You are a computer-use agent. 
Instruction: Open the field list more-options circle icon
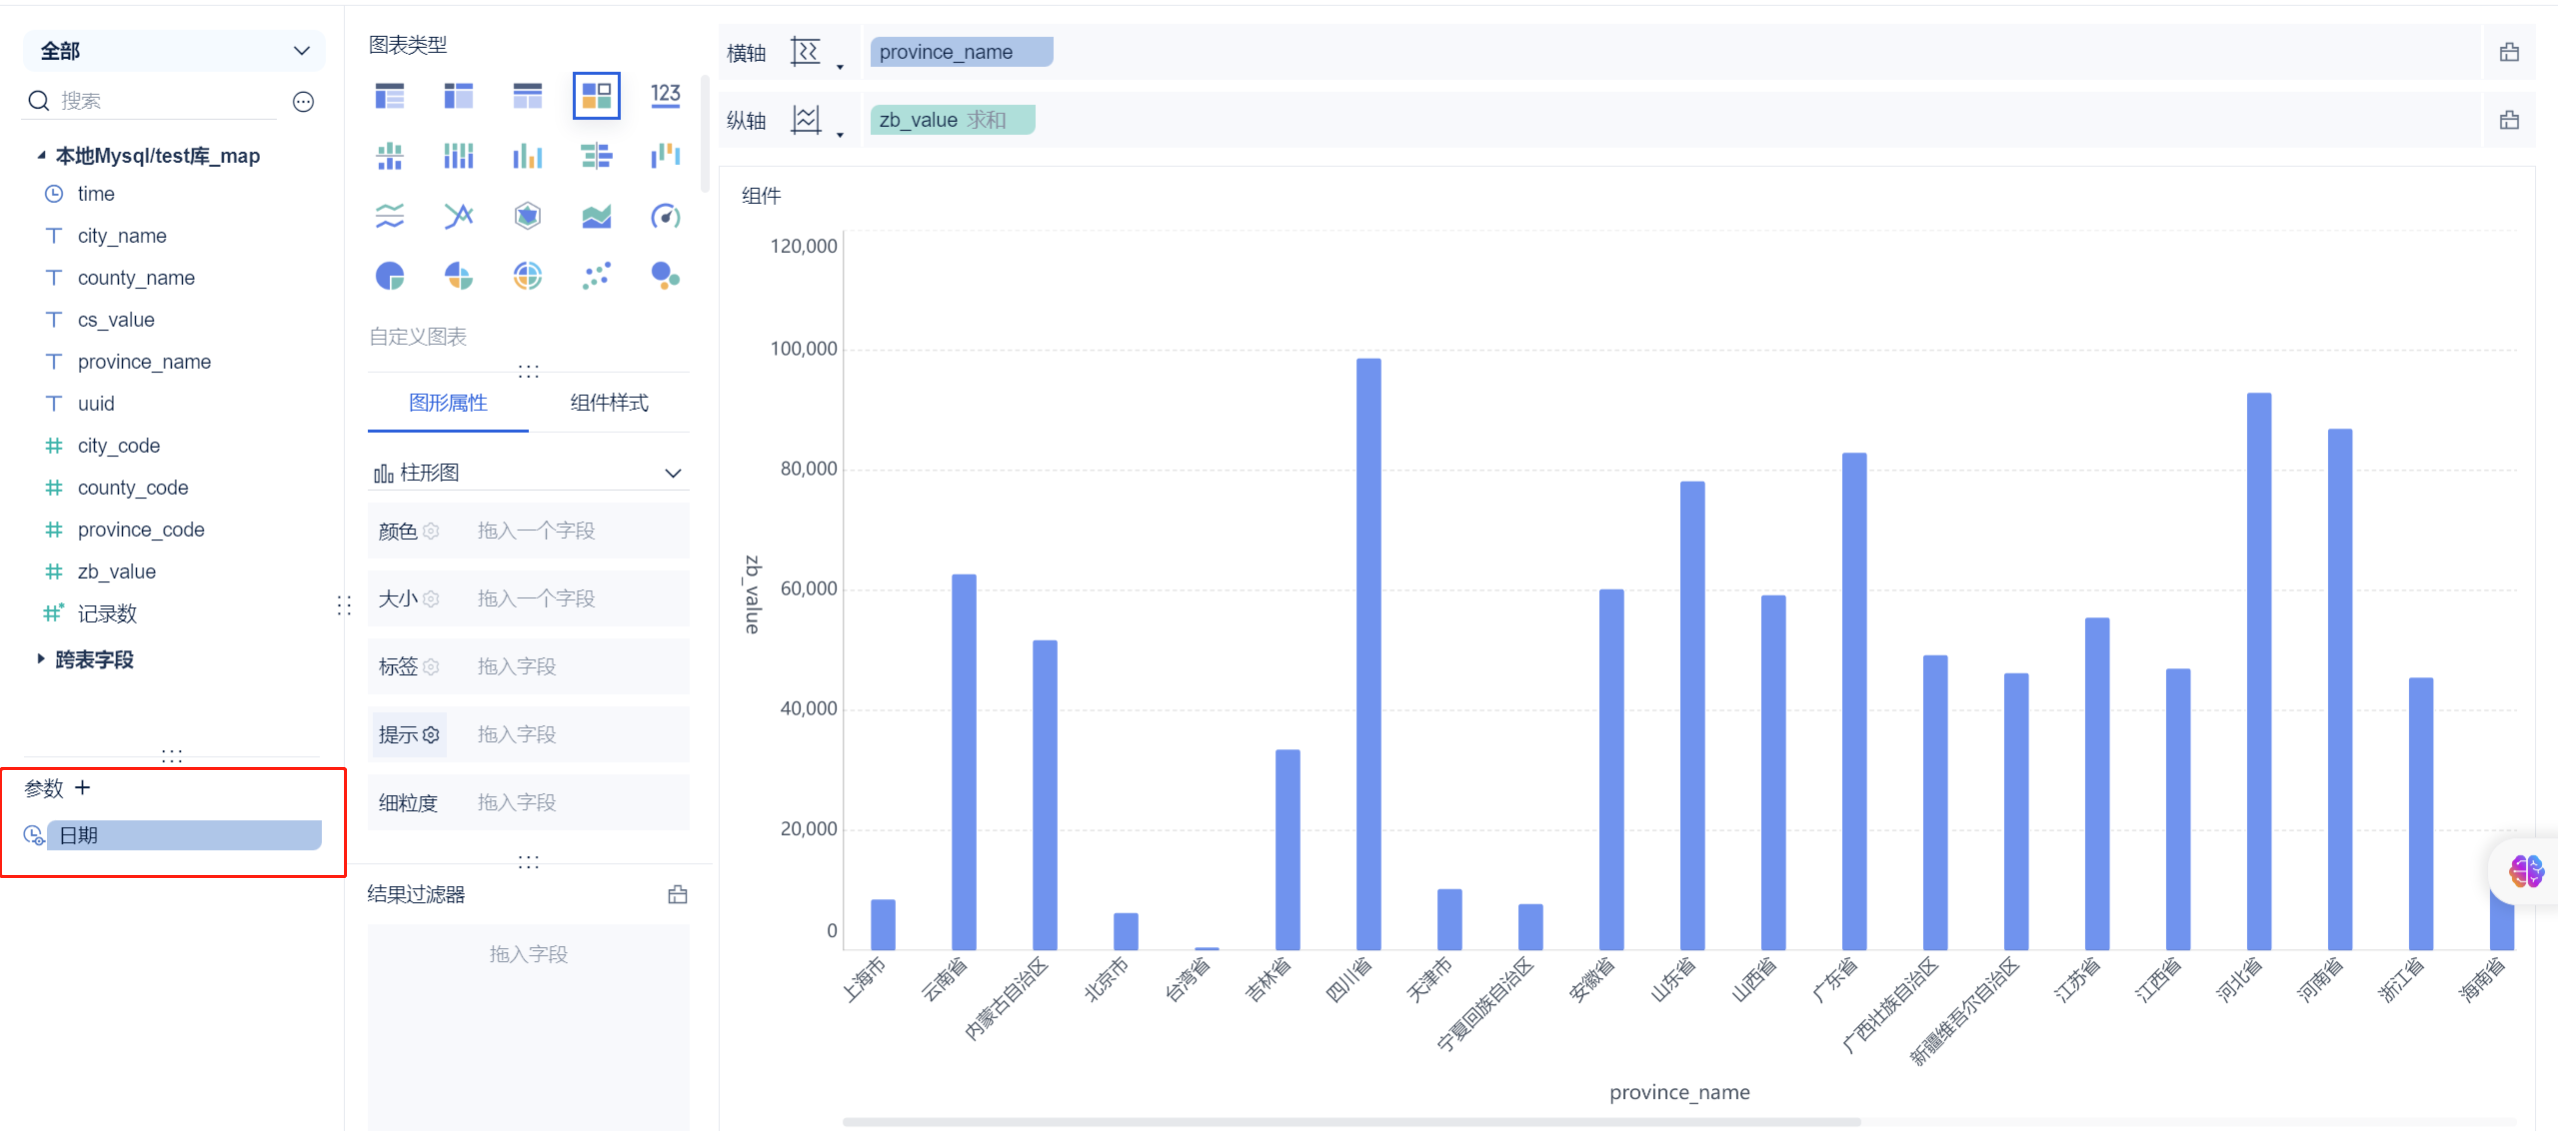(303, 102)
